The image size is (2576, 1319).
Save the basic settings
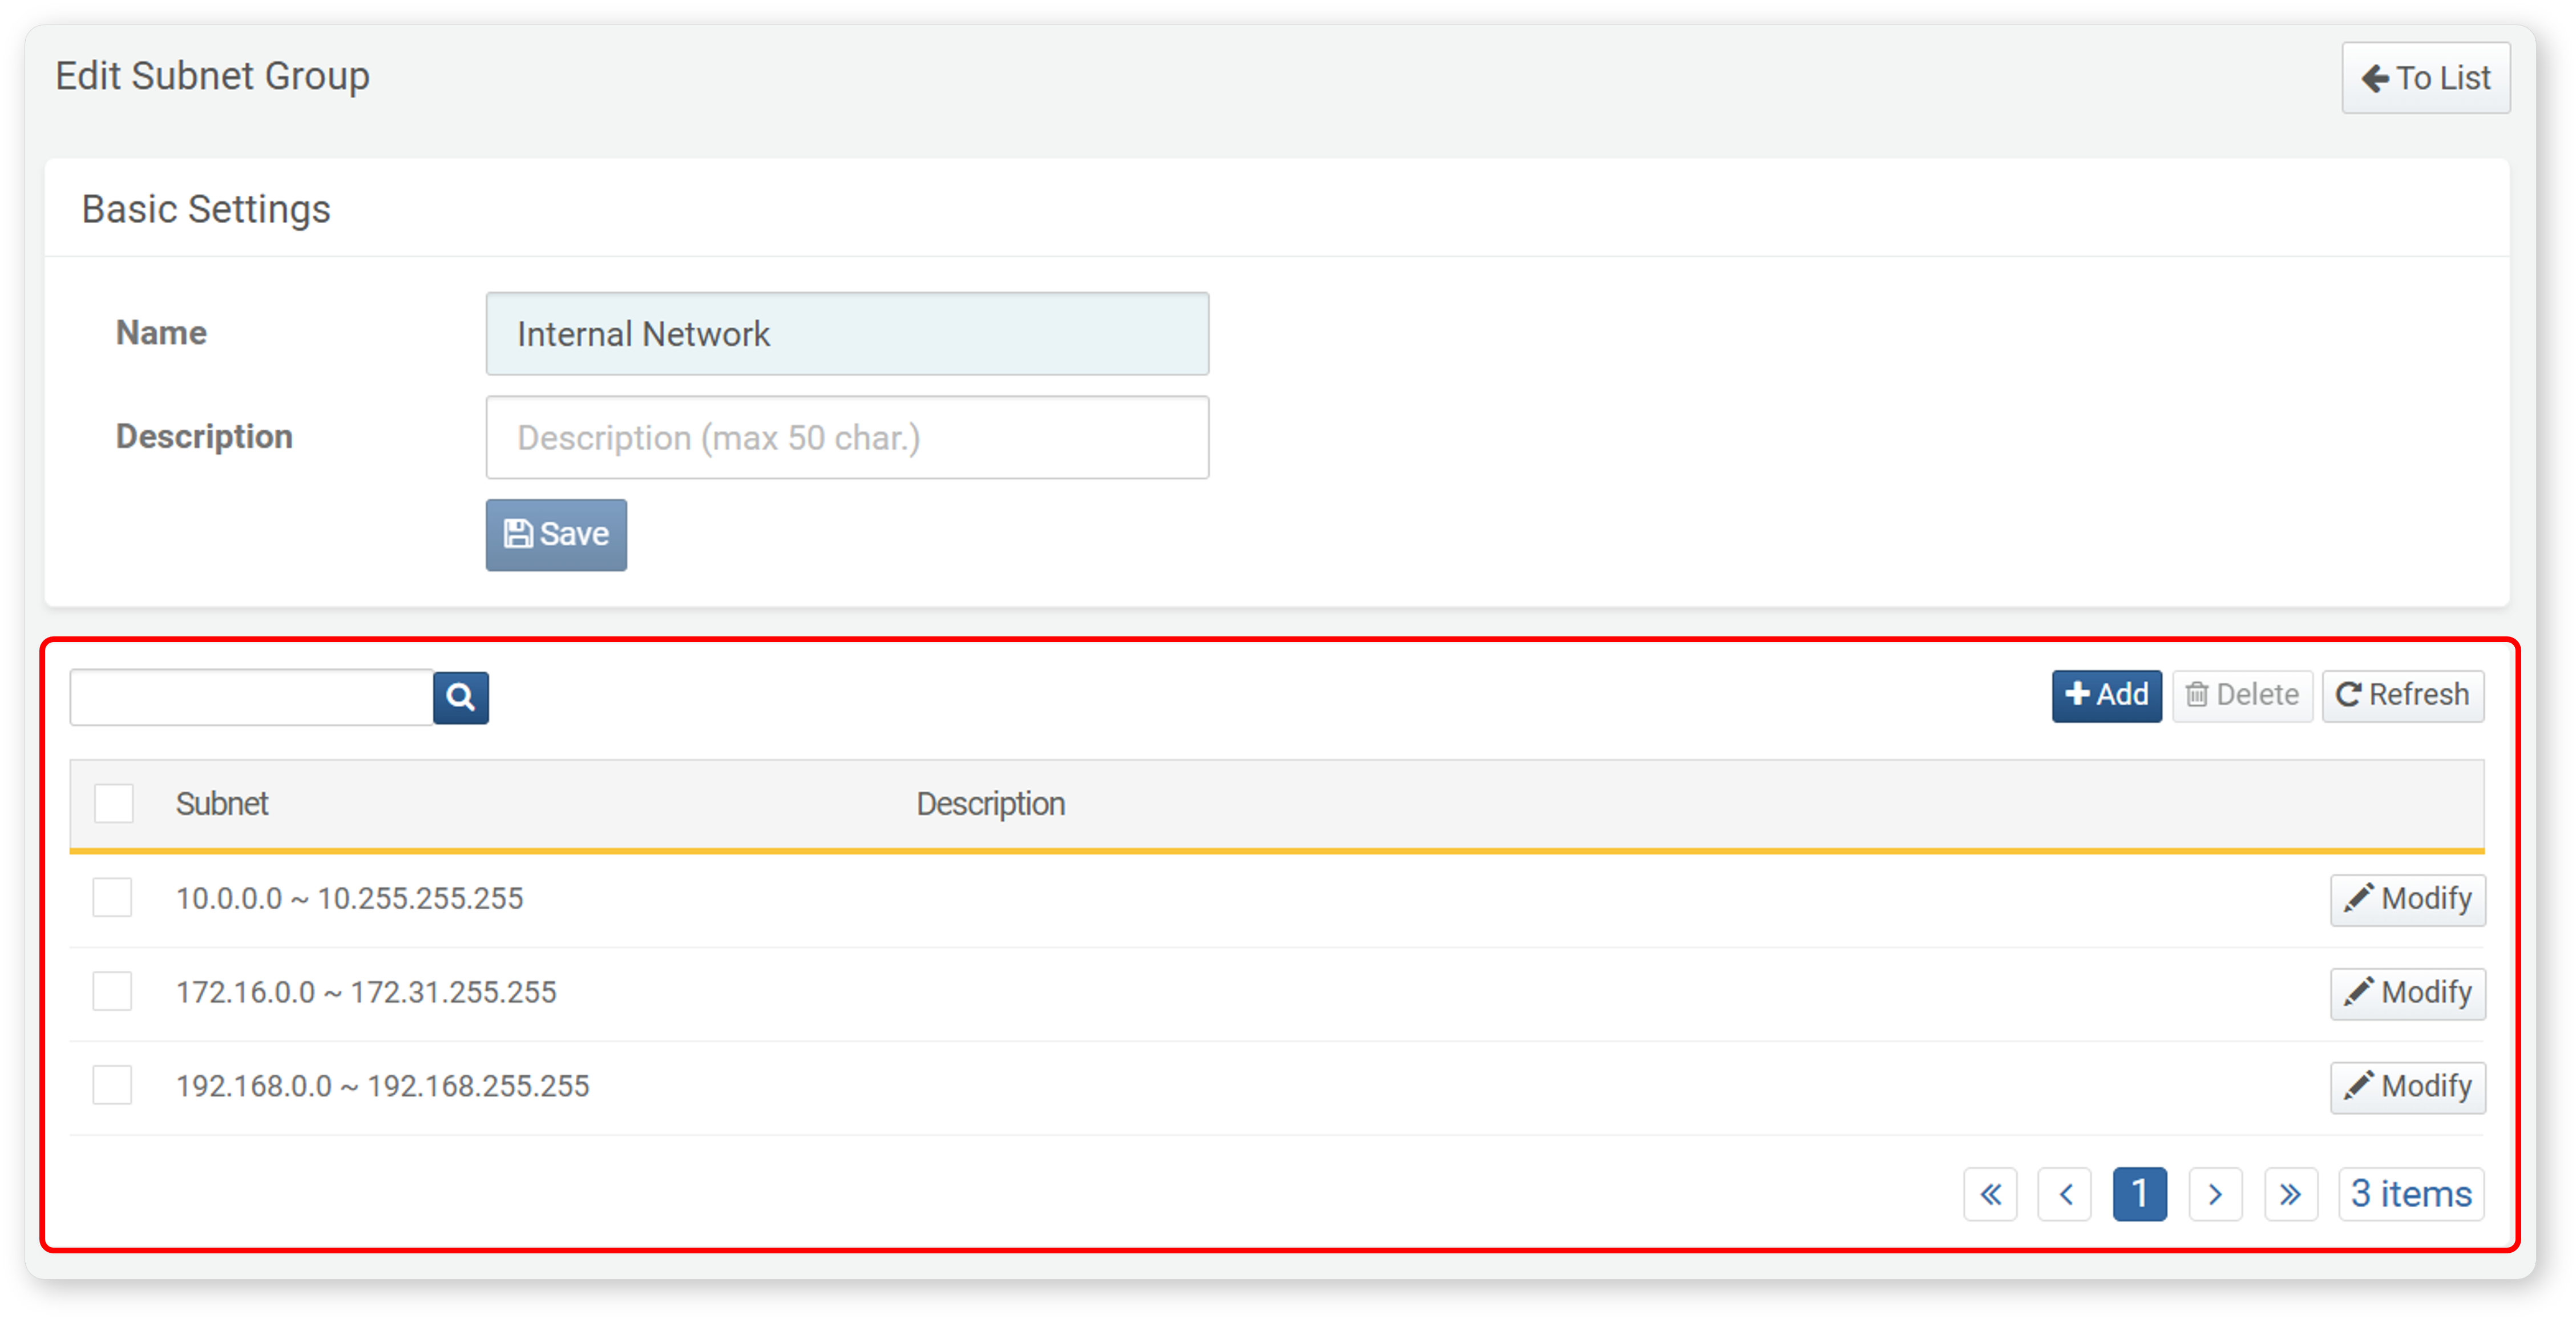[556, 535]
